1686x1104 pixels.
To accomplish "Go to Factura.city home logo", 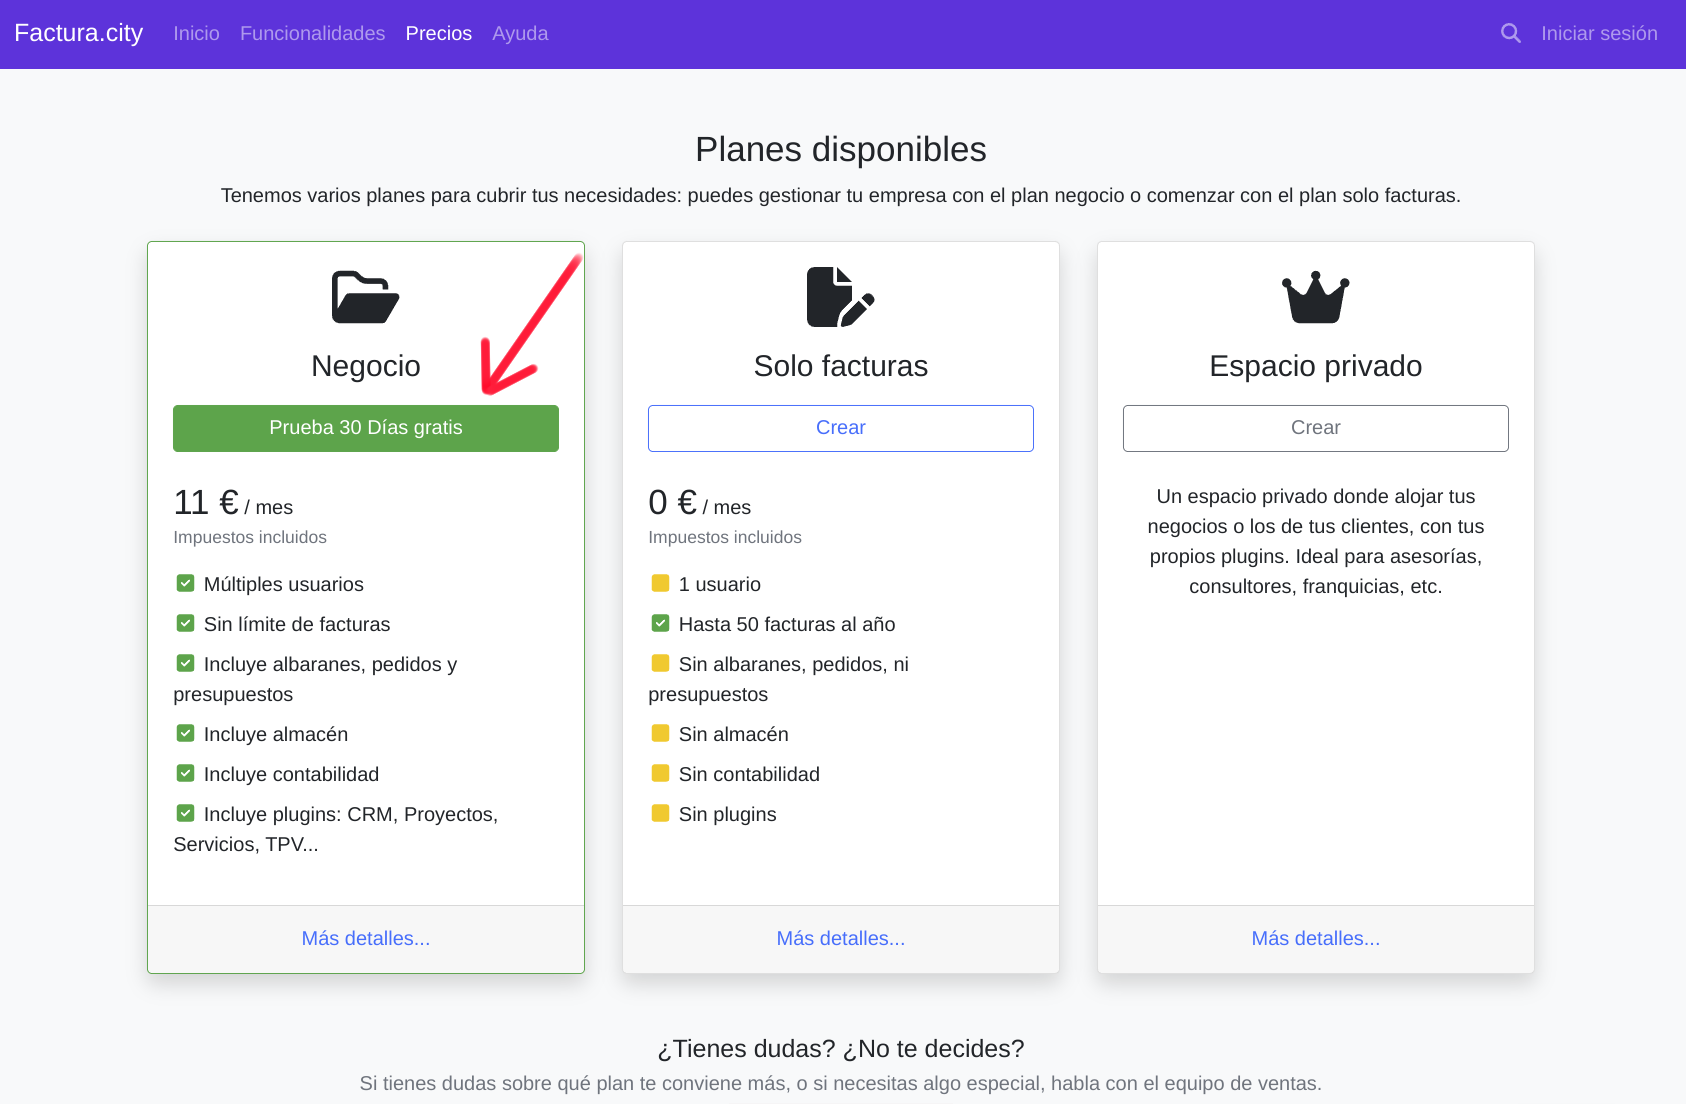I will [79, 33].
